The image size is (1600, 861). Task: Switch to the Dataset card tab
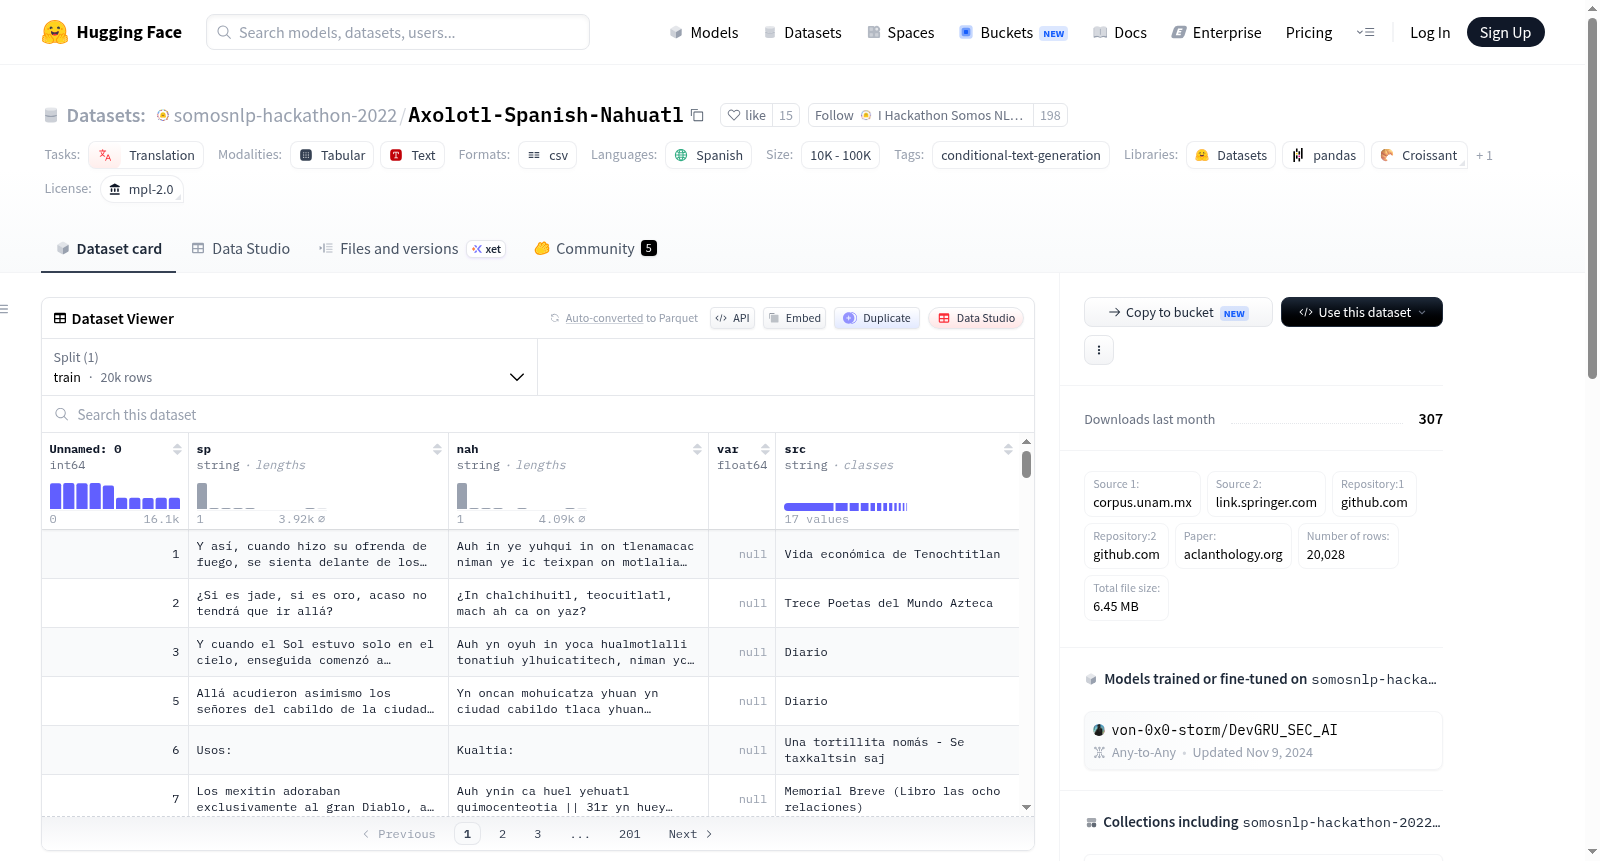pos(108,249)
